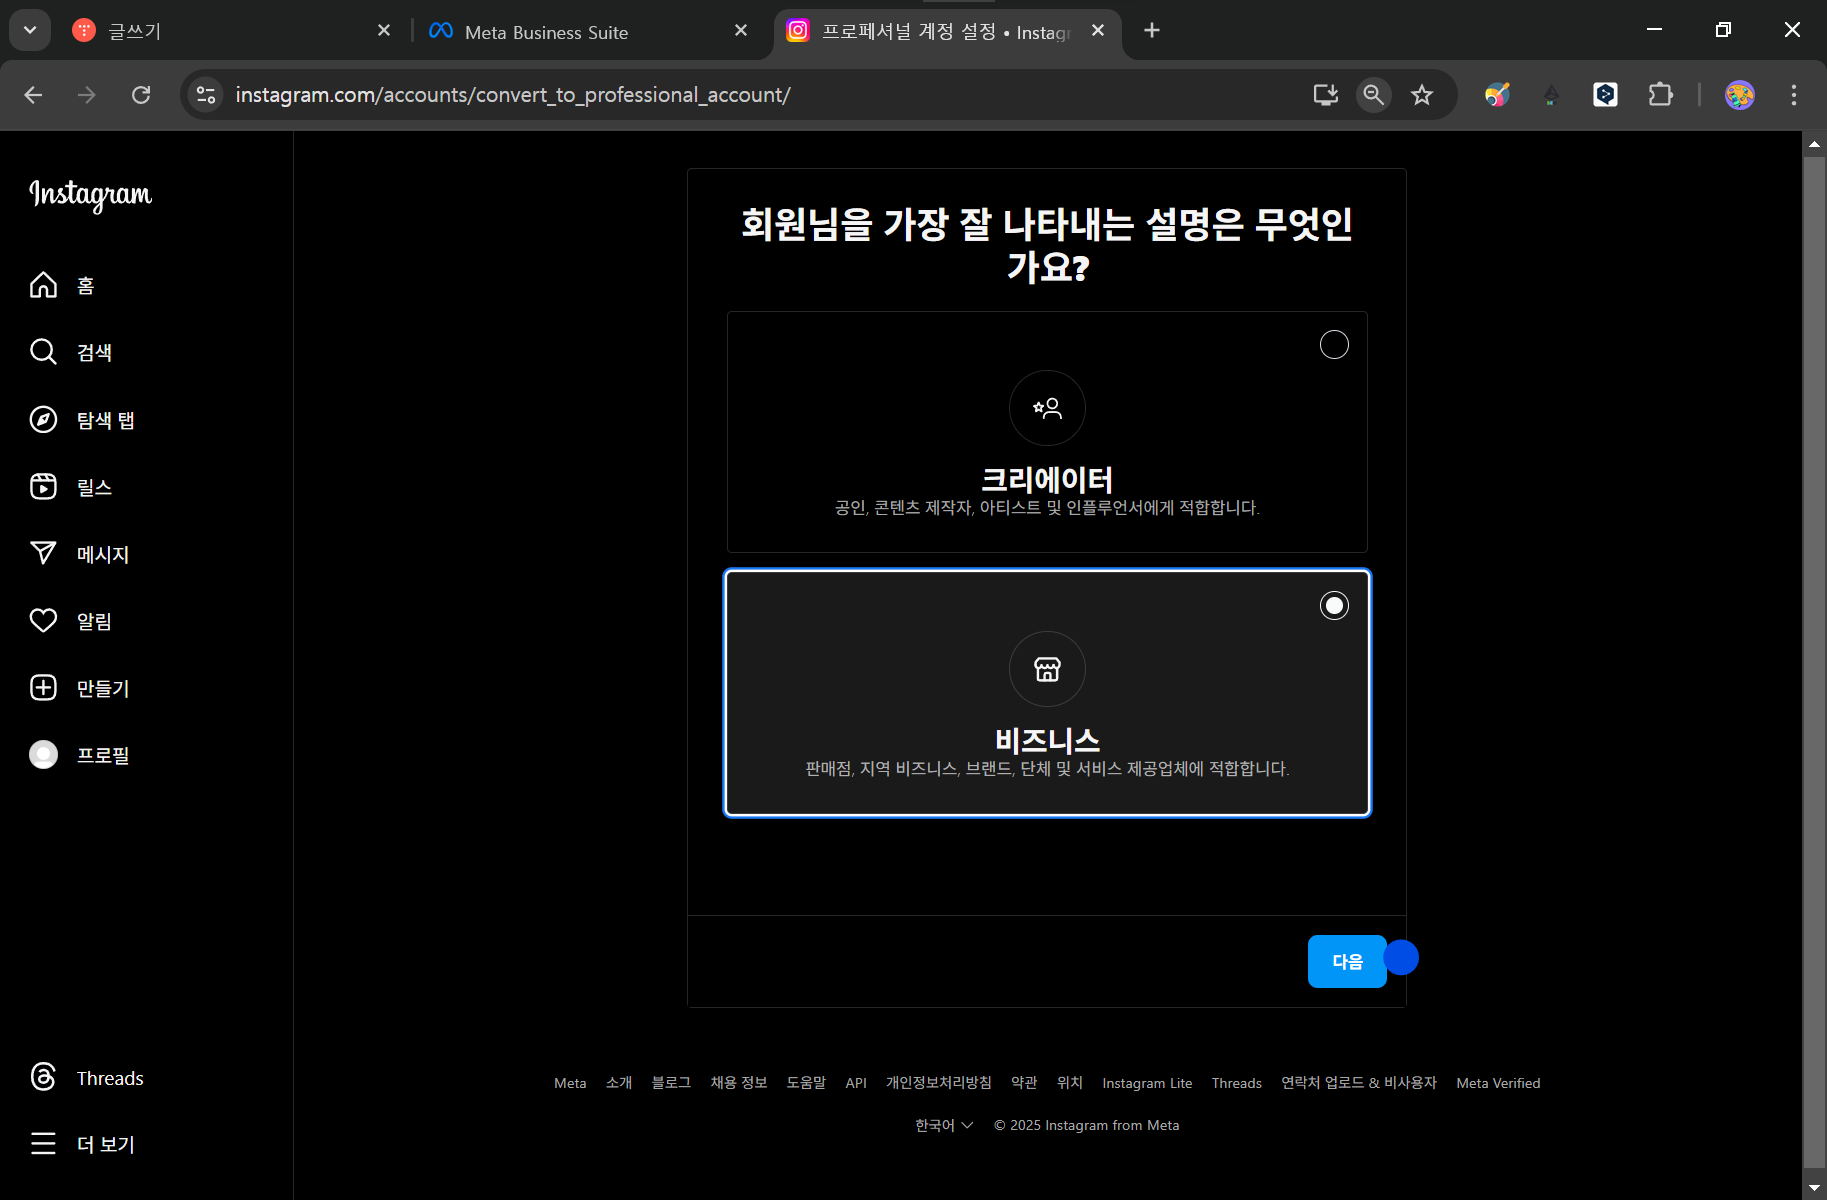This screenshot has height=1200, width=1827.
Task: Open Profile (프로필) avatar in sidebar
Action: (43, 755)
